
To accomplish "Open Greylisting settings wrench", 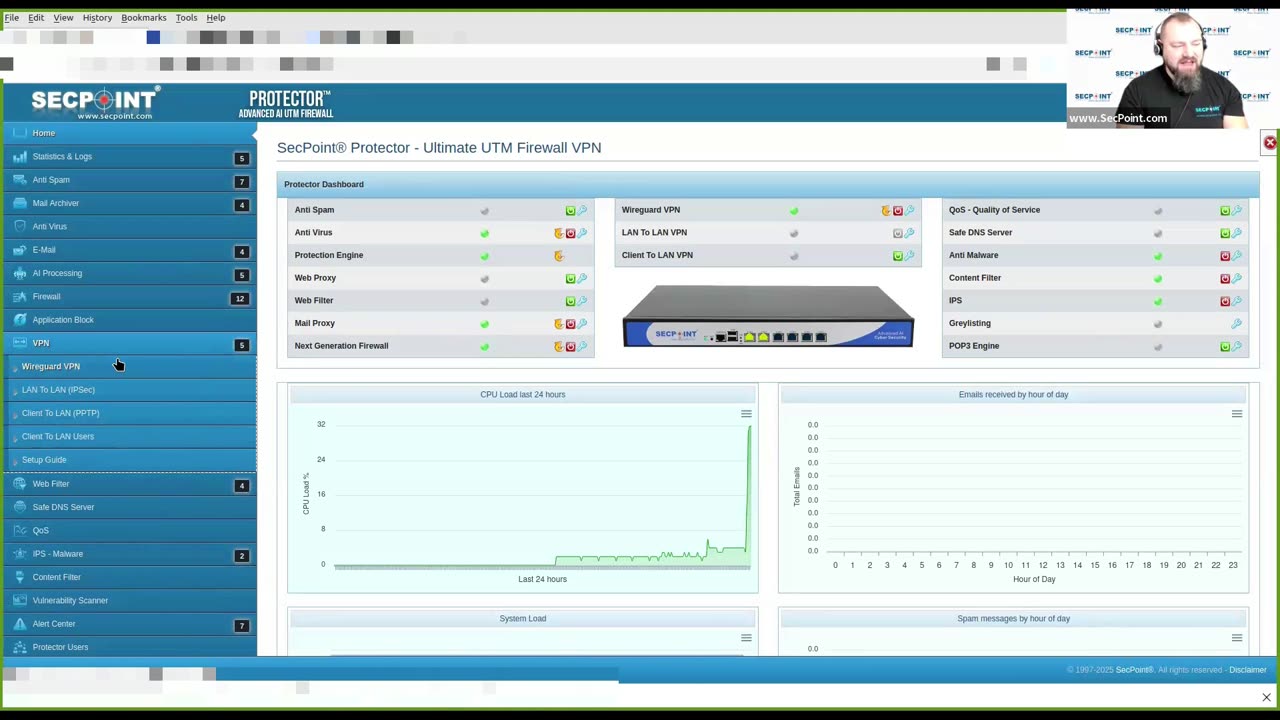I will (x=1236, y=324).
